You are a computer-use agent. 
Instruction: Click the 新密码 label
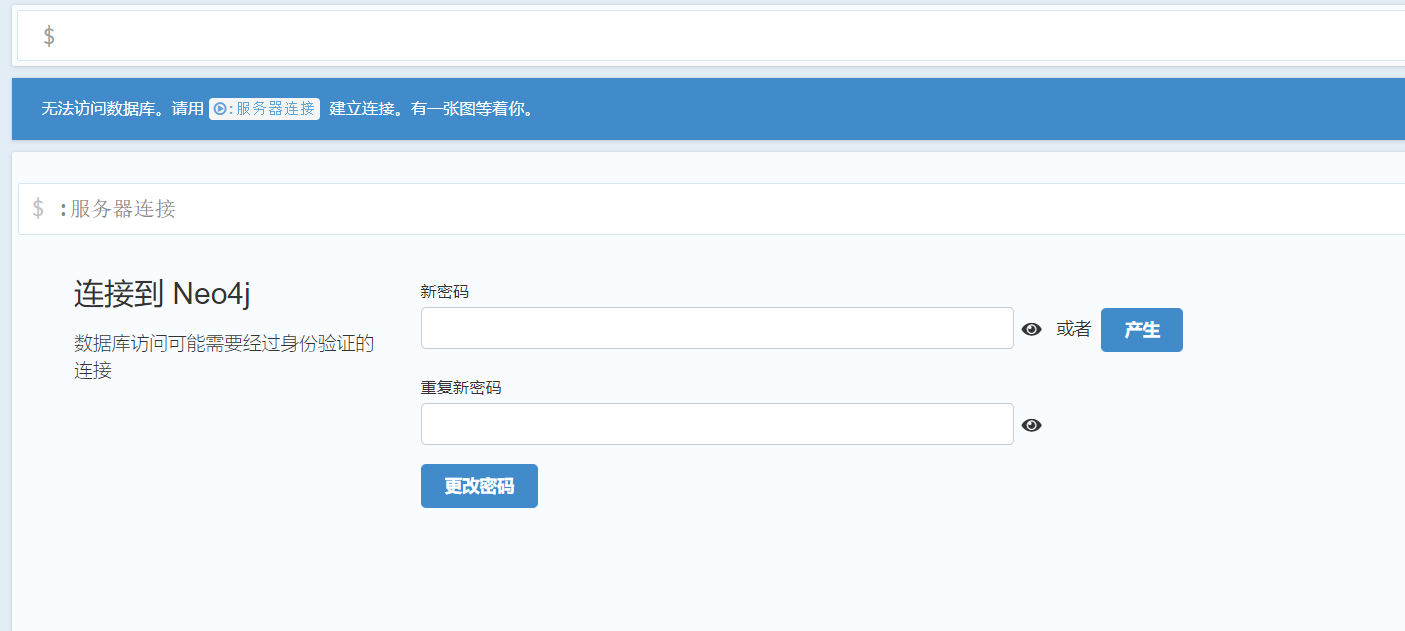pyautogui.click(x=444, y=292)
